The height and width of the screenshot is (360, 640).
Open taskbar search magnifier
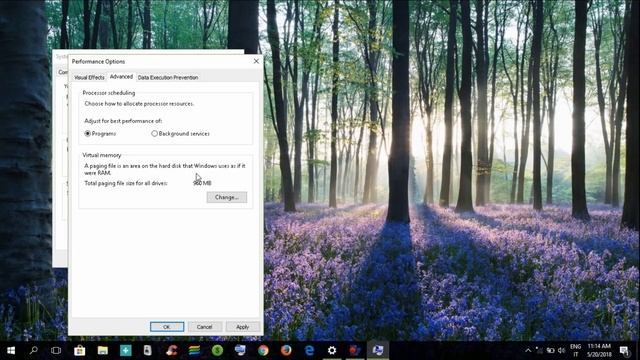coord(34,350)
